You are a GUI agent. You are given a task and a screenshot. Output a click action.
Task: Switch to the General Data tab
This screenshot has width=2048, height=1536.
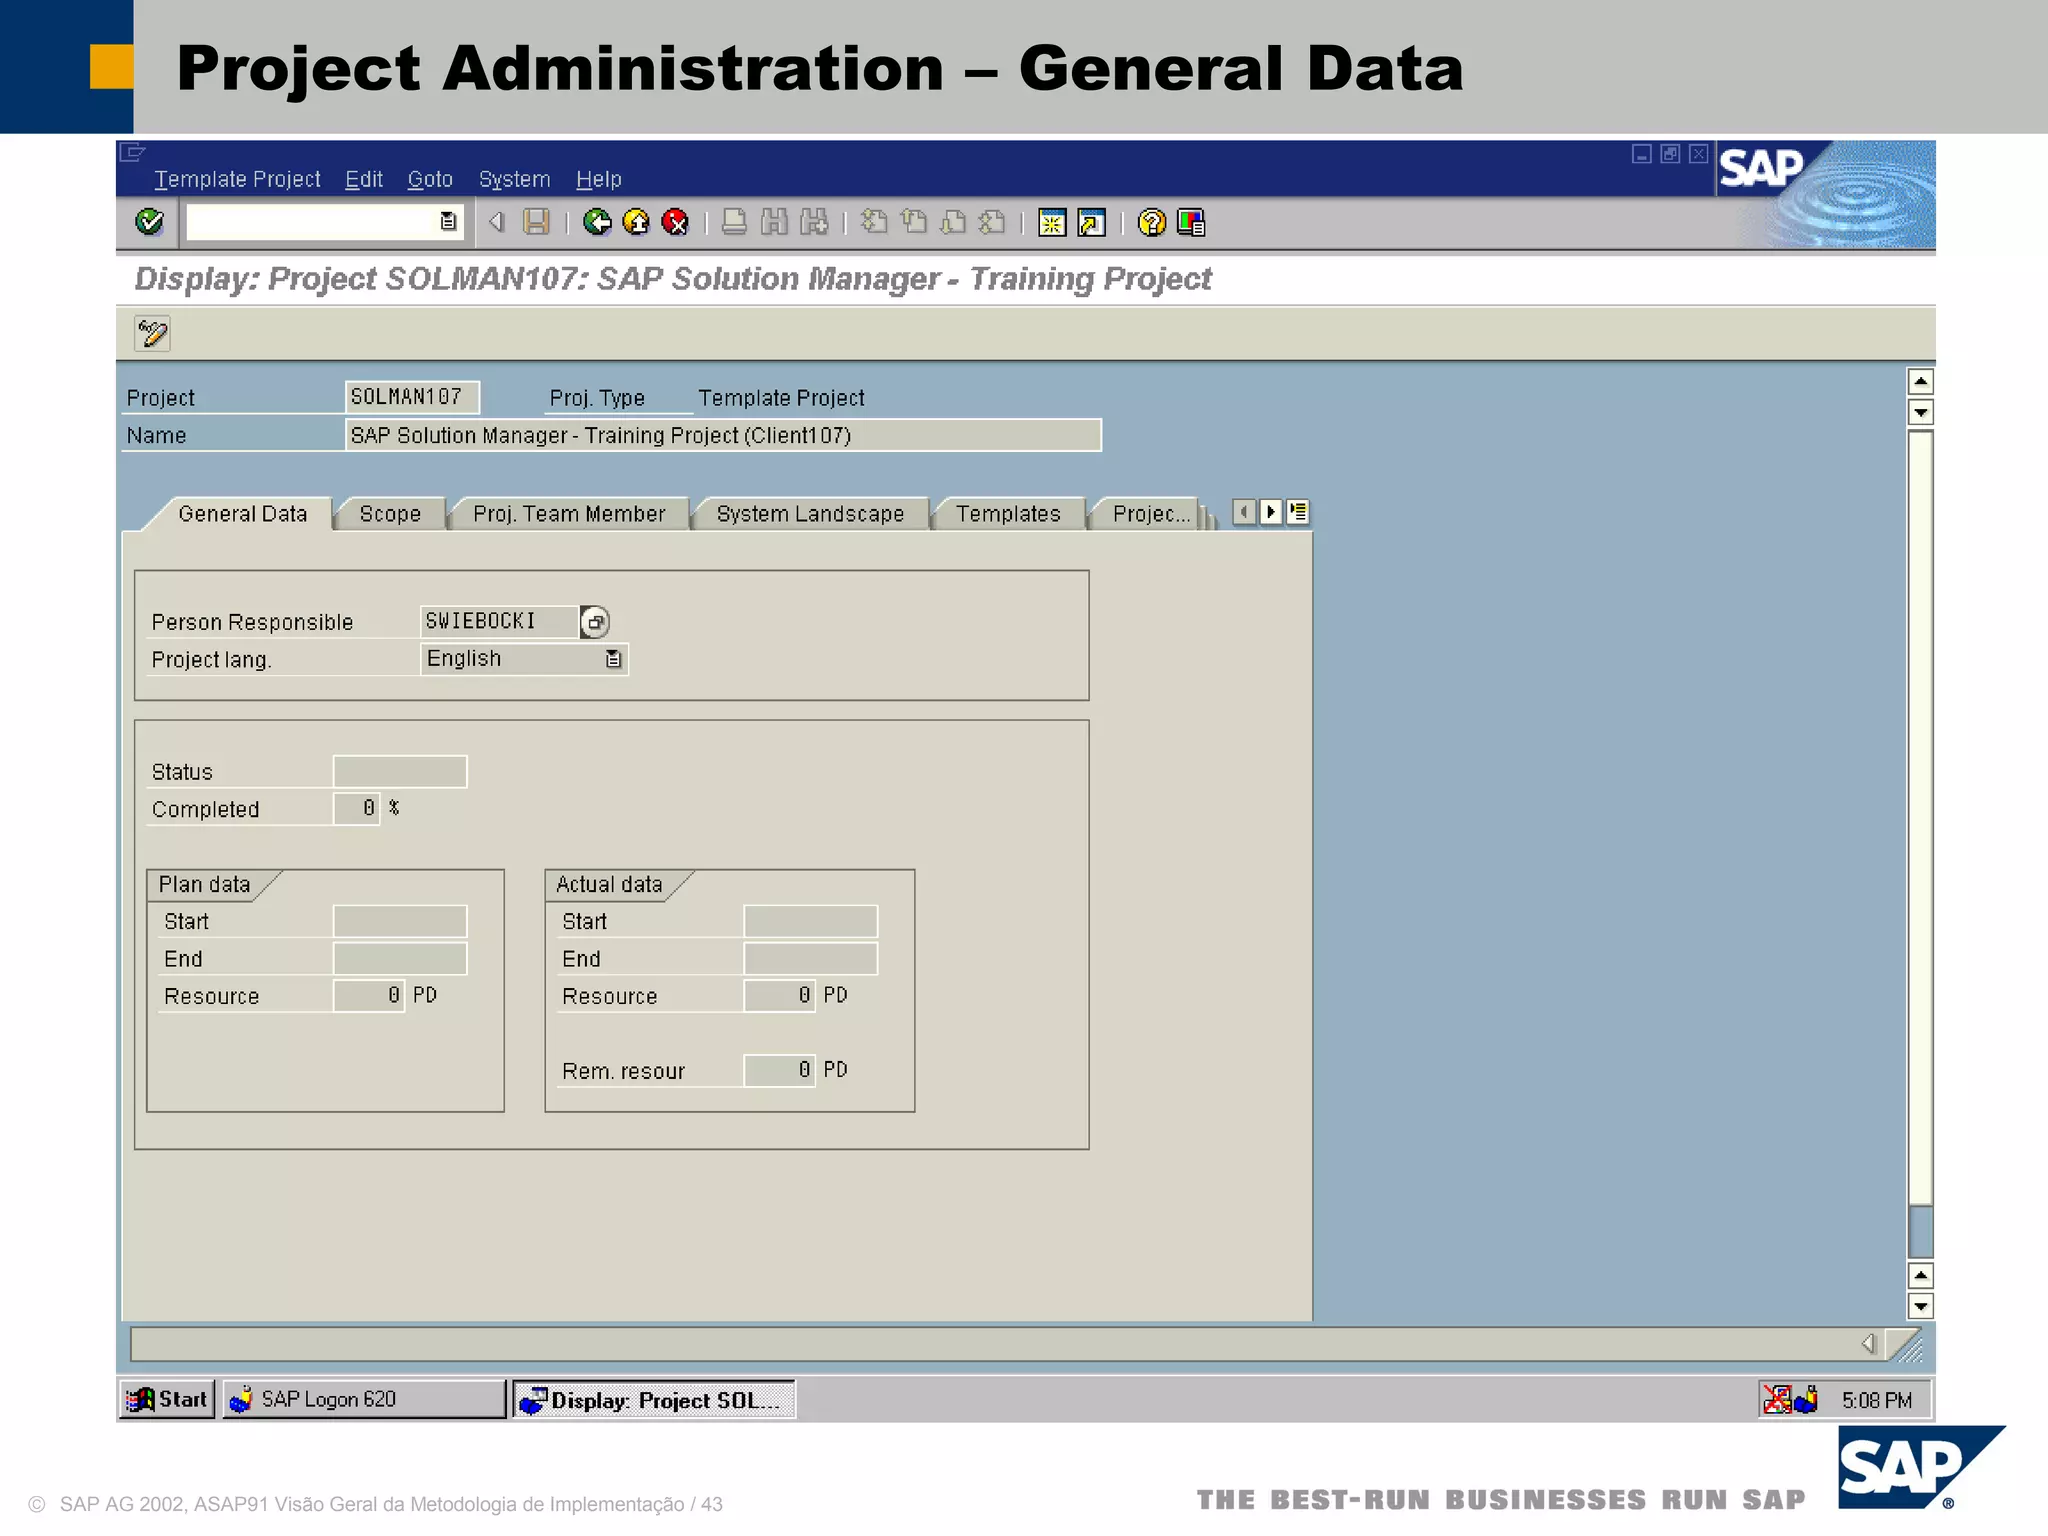242,514
